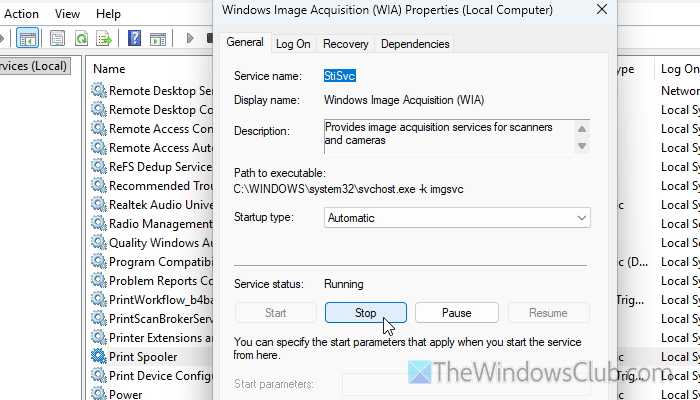Open the Action menu
Image resolution: width=700 pixels, height=400 pixels.
tap(21, 14)
